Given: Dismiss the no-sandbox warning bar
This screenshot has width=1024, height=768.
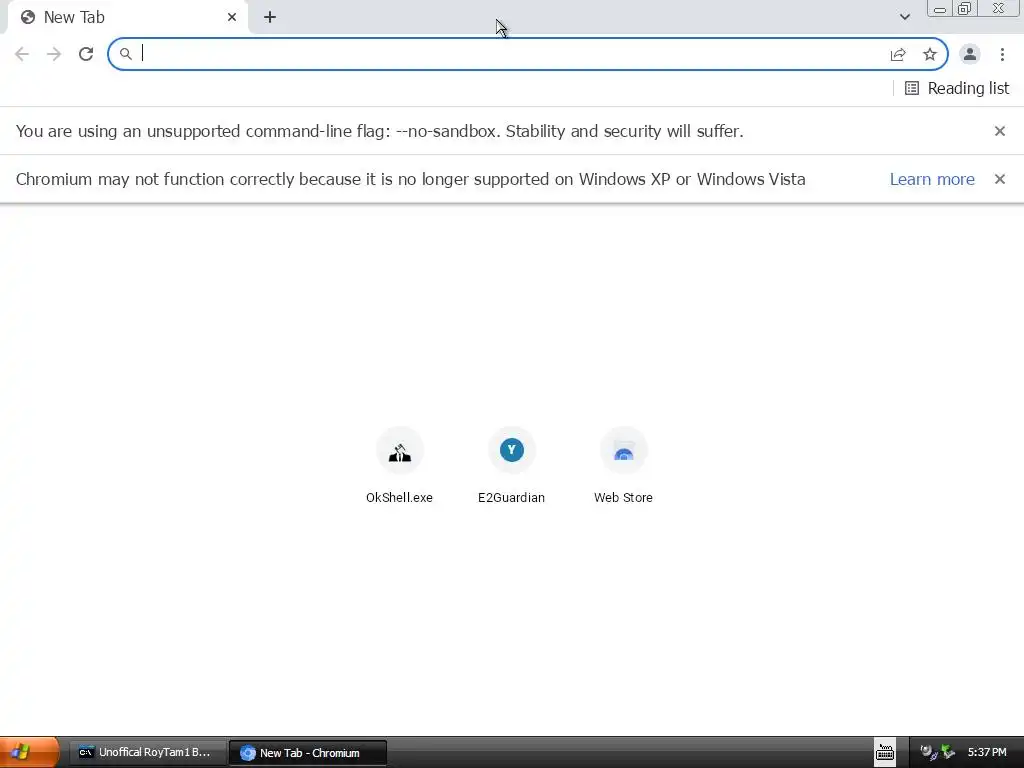Looking at the screenshot, I should (x=1000, y=131).
